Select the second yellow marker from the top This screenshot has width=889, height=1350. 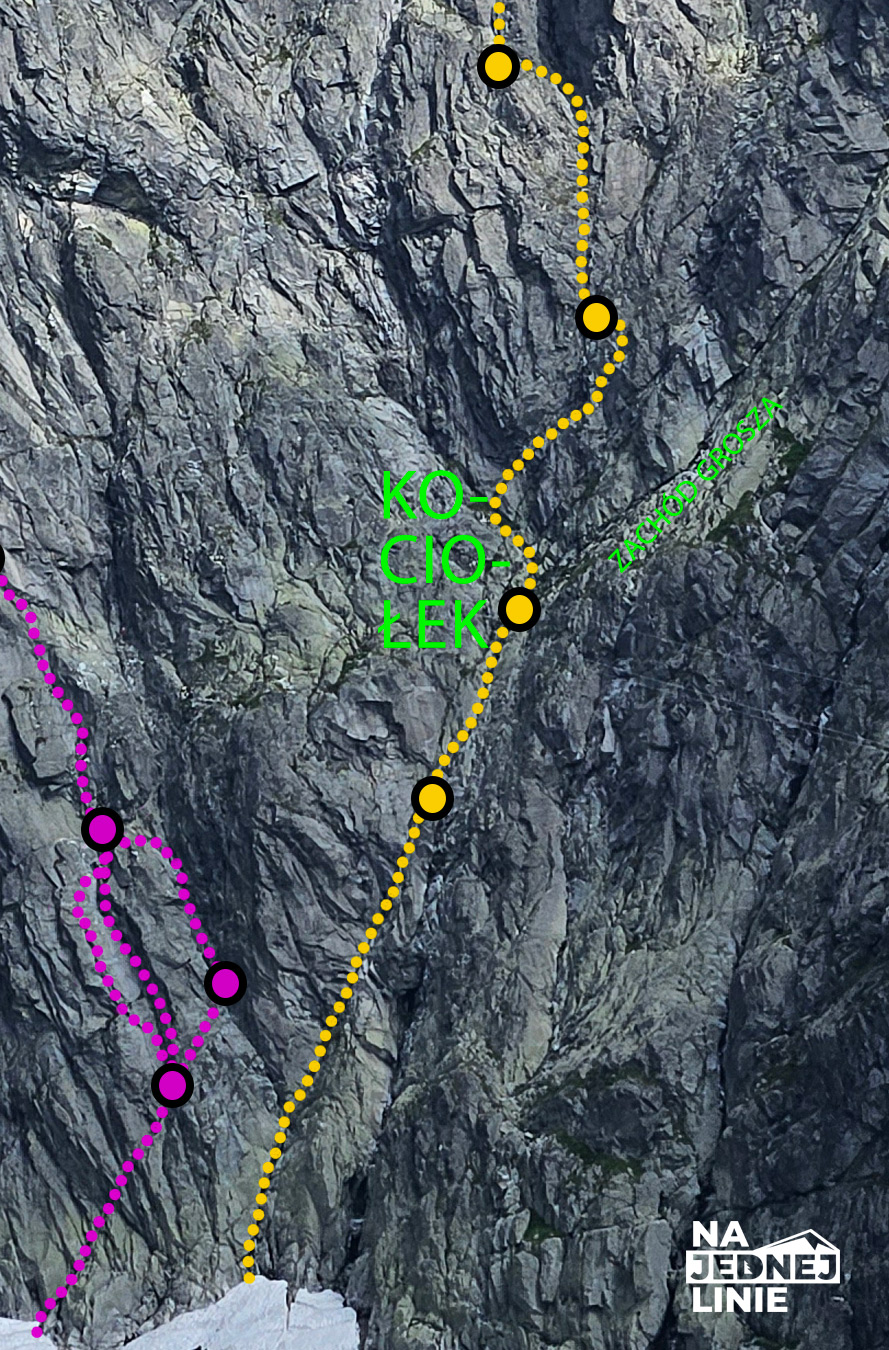(596, 318)
